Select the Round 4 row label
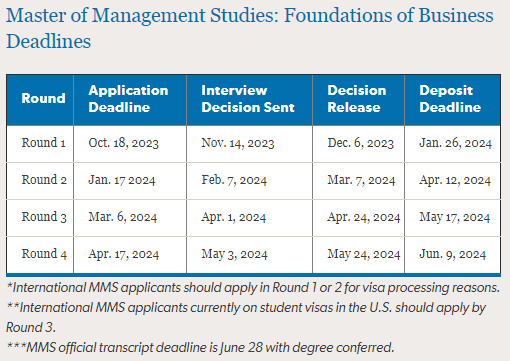Image resolution: width=510 pixels, height=361 pixels. point(44,254)
